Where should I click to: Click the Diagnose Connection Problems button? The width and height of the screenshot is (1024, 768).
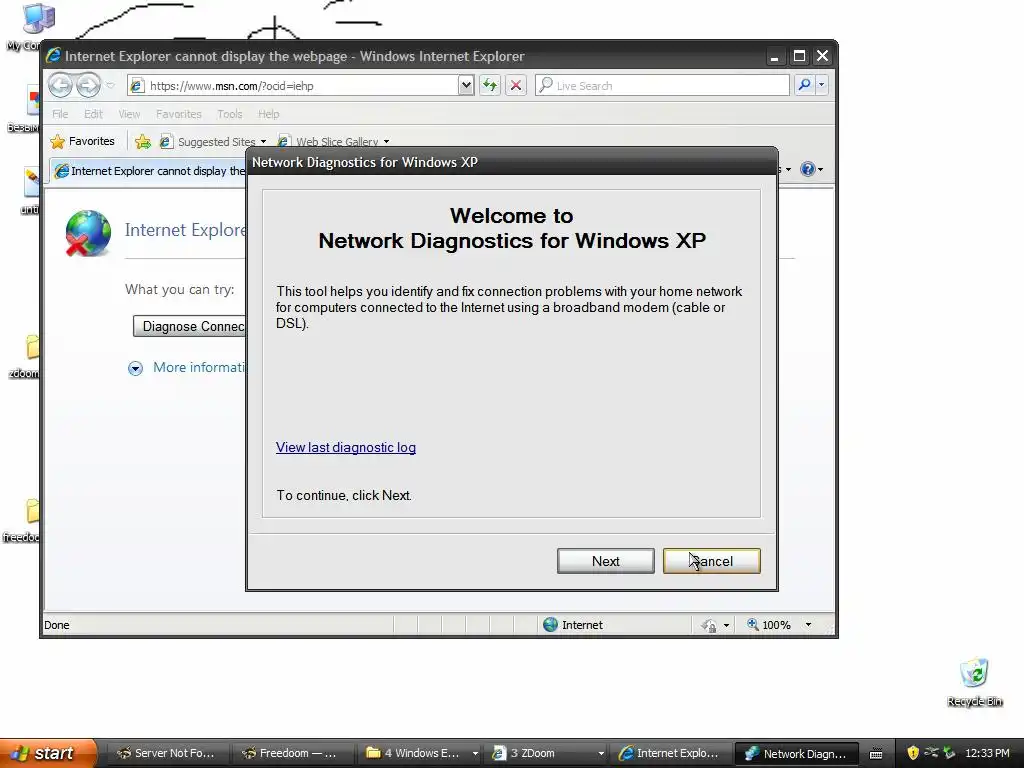(x=189, y=327)
